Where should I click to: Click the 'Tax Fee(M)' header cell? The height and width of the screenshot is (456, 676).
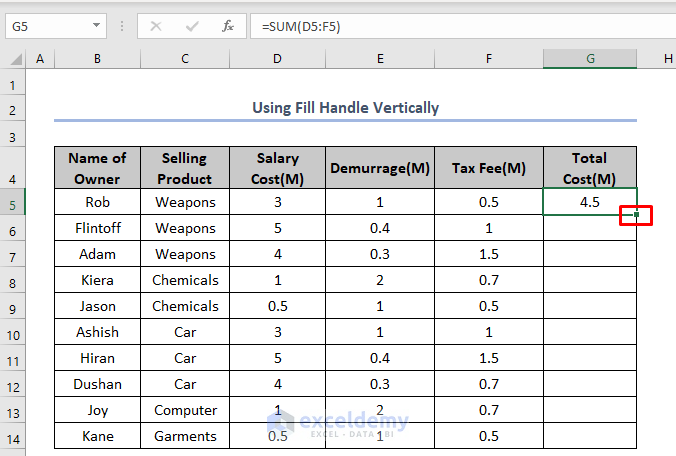click(488, 168)
